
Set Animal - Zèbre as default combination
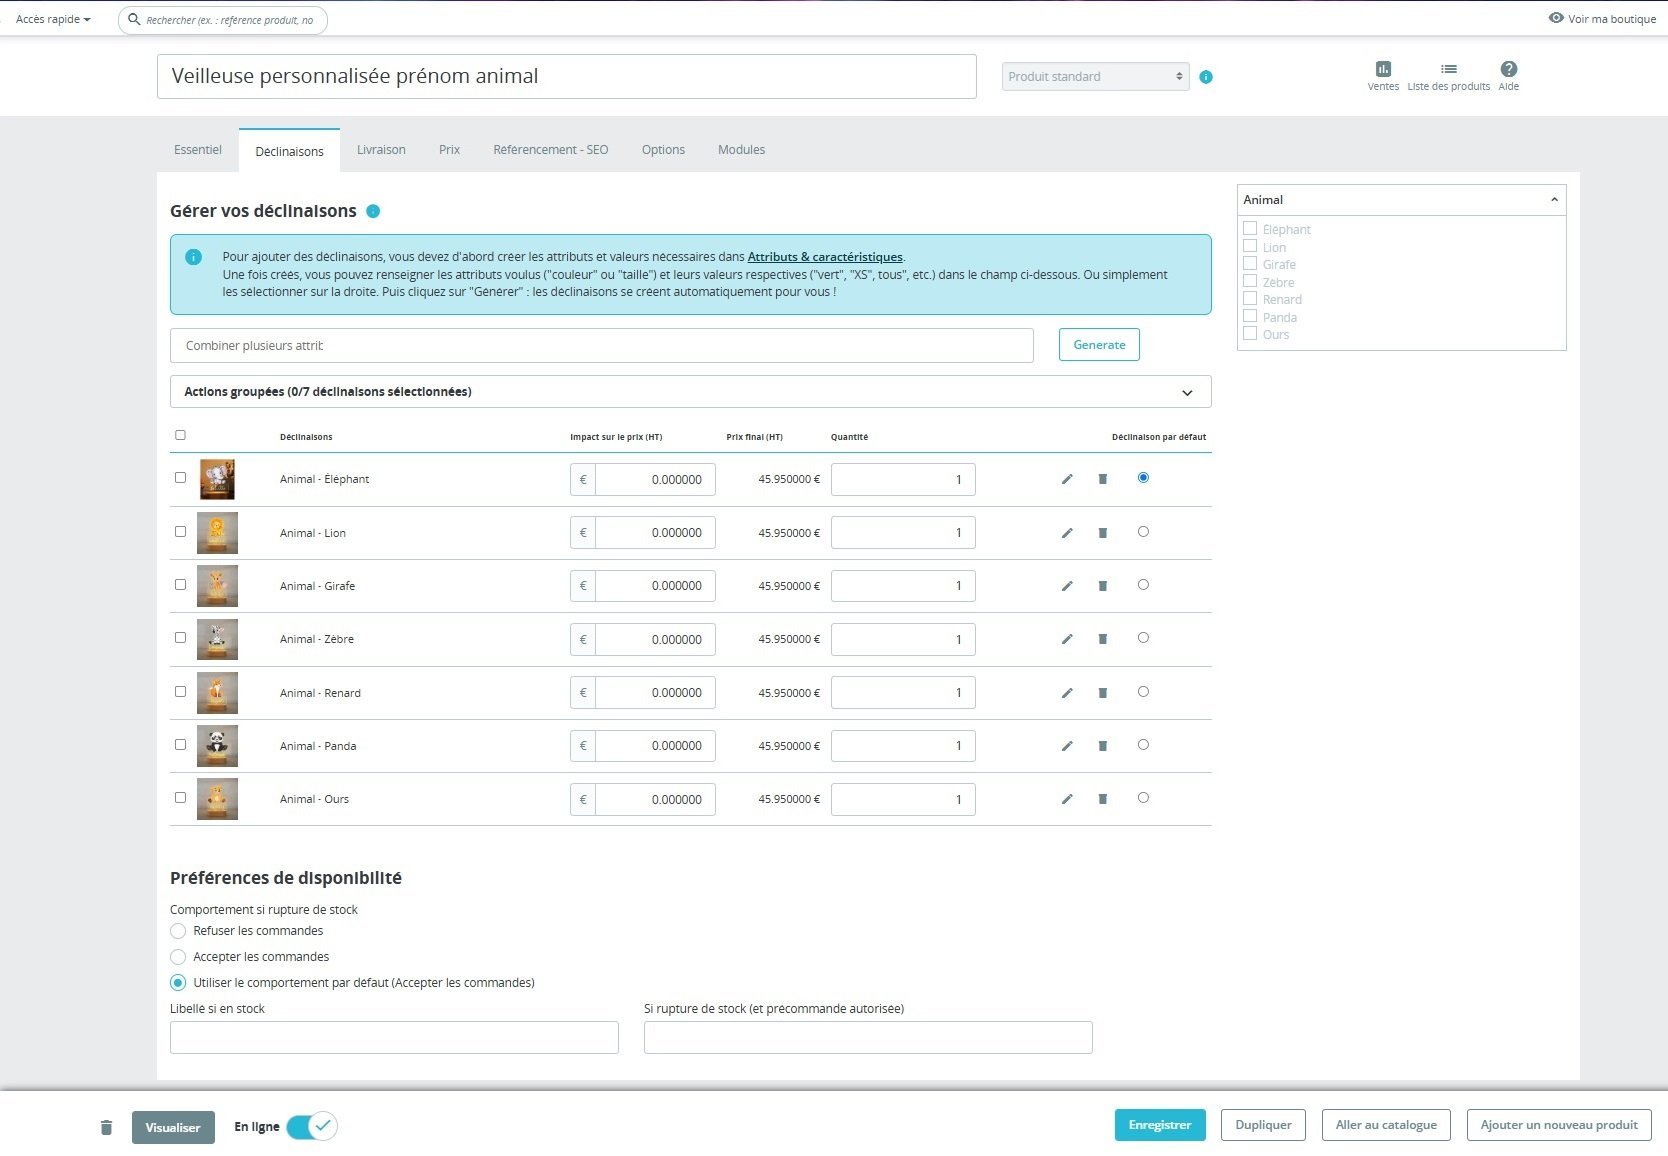tap(1143, 638)
